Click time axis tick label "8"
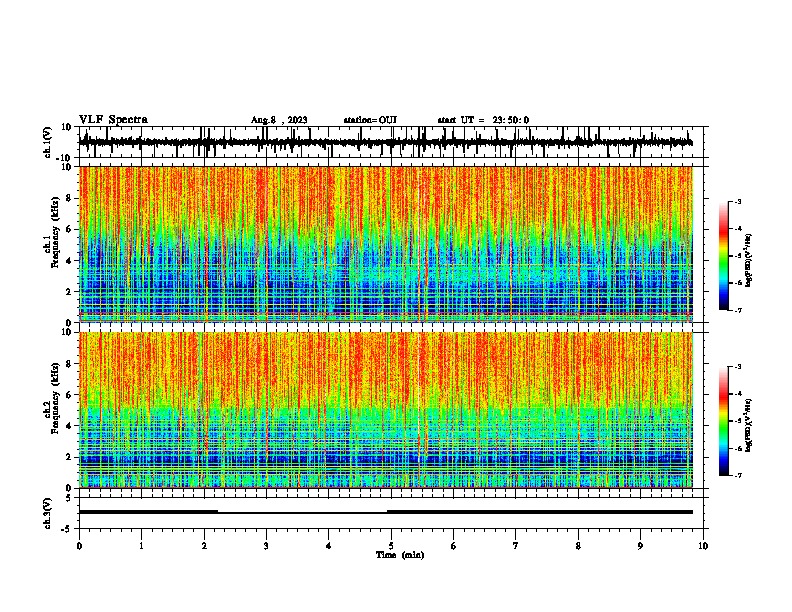Viewport: 792px width, 612px height. click(578, 546)
